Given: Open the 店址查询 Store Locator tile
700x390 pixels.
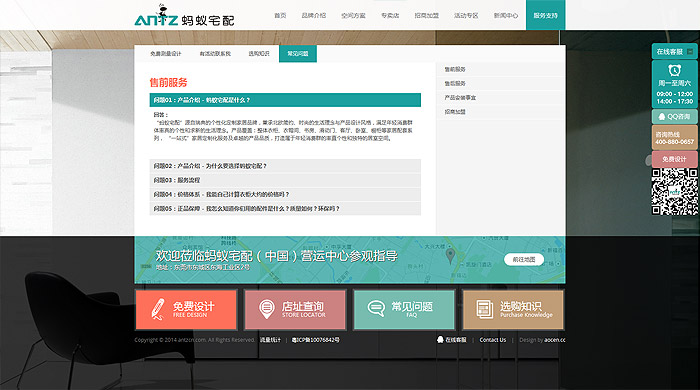Looking at the screenshot, I should pos(295,310).
